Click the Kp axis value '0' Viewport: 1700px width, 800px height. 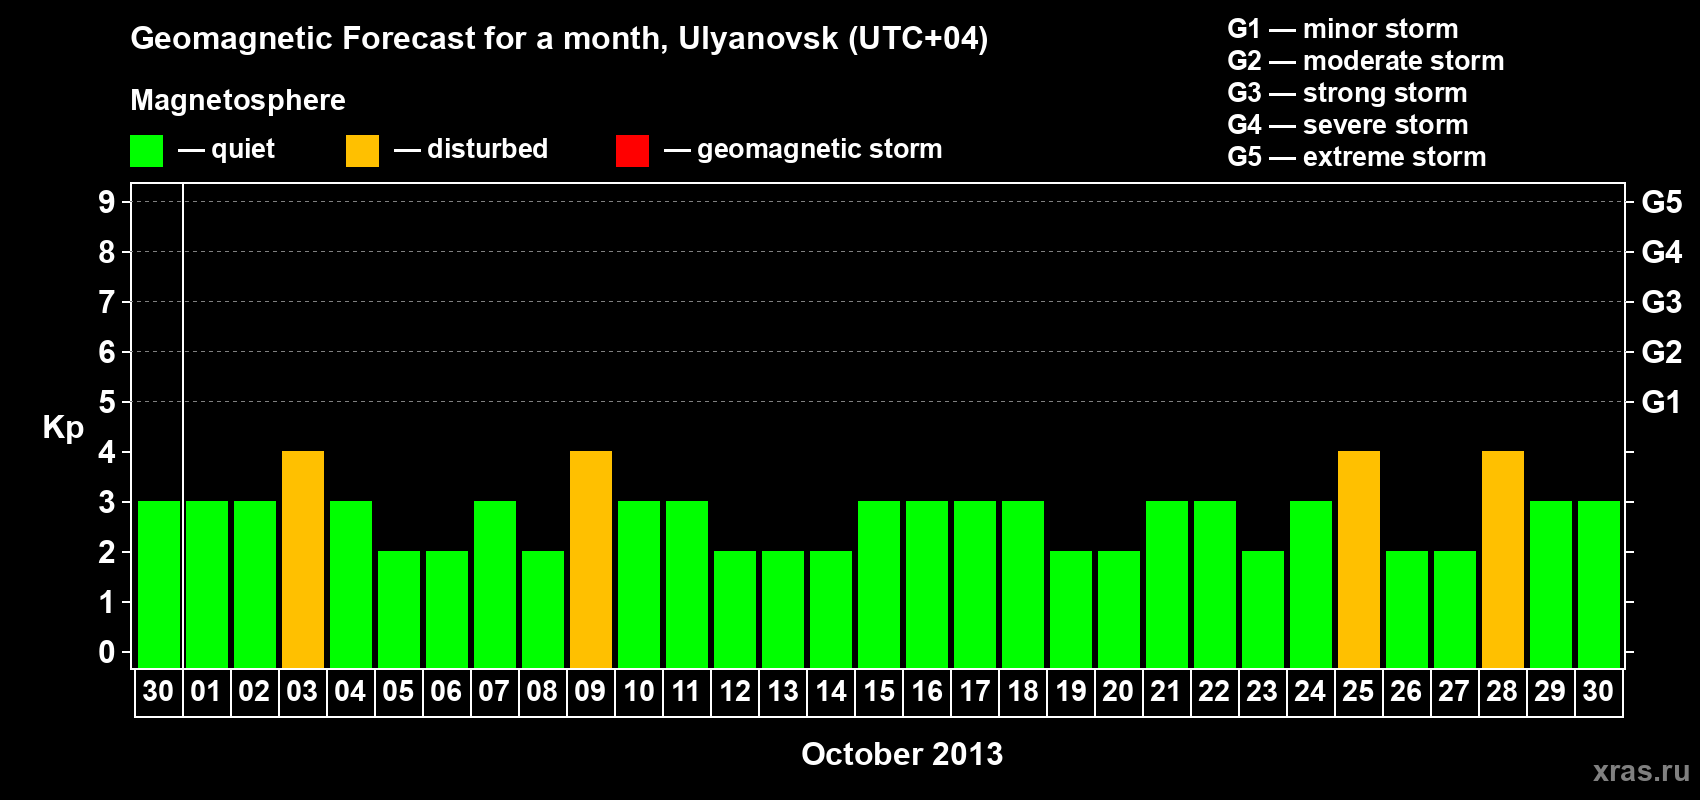tap(107, 653)
